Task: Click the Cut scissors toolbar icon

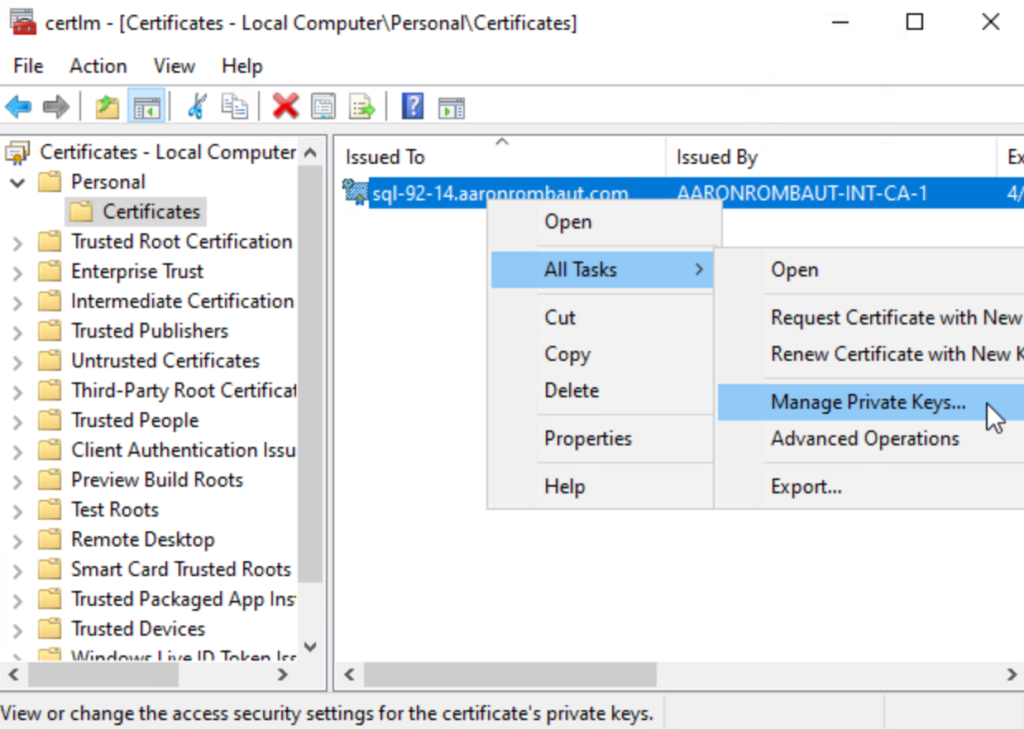Action: (x=197, y=106)
